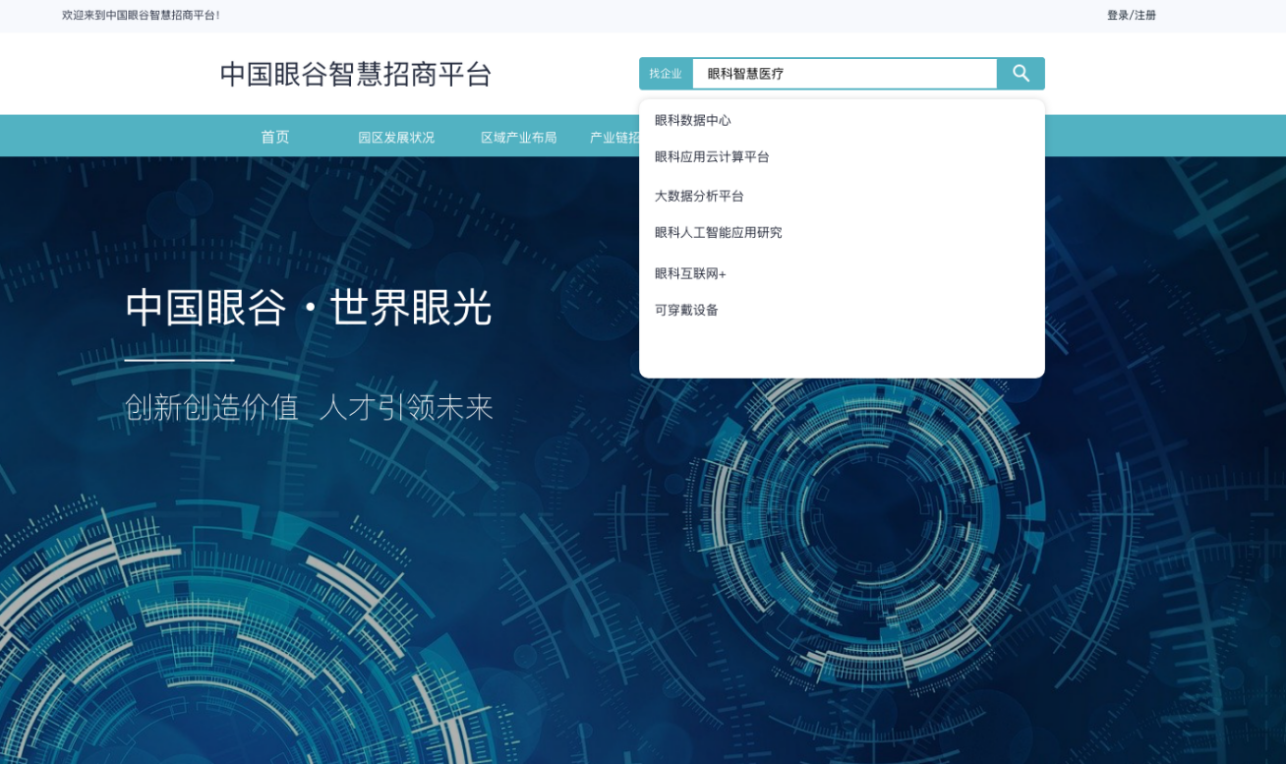The image size is (1286, 764).
Task: Click the 中国眼谷・世界眼光 banner headline
Action: coord(308,308)
